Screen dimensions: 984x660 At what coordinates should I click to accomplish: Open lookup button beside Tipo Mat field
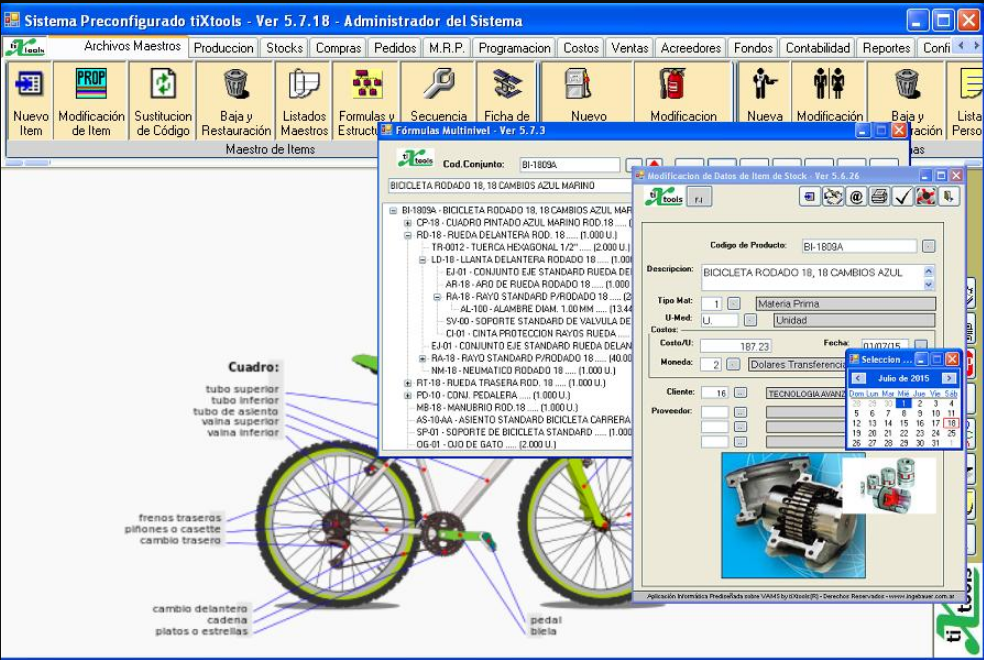734,304
